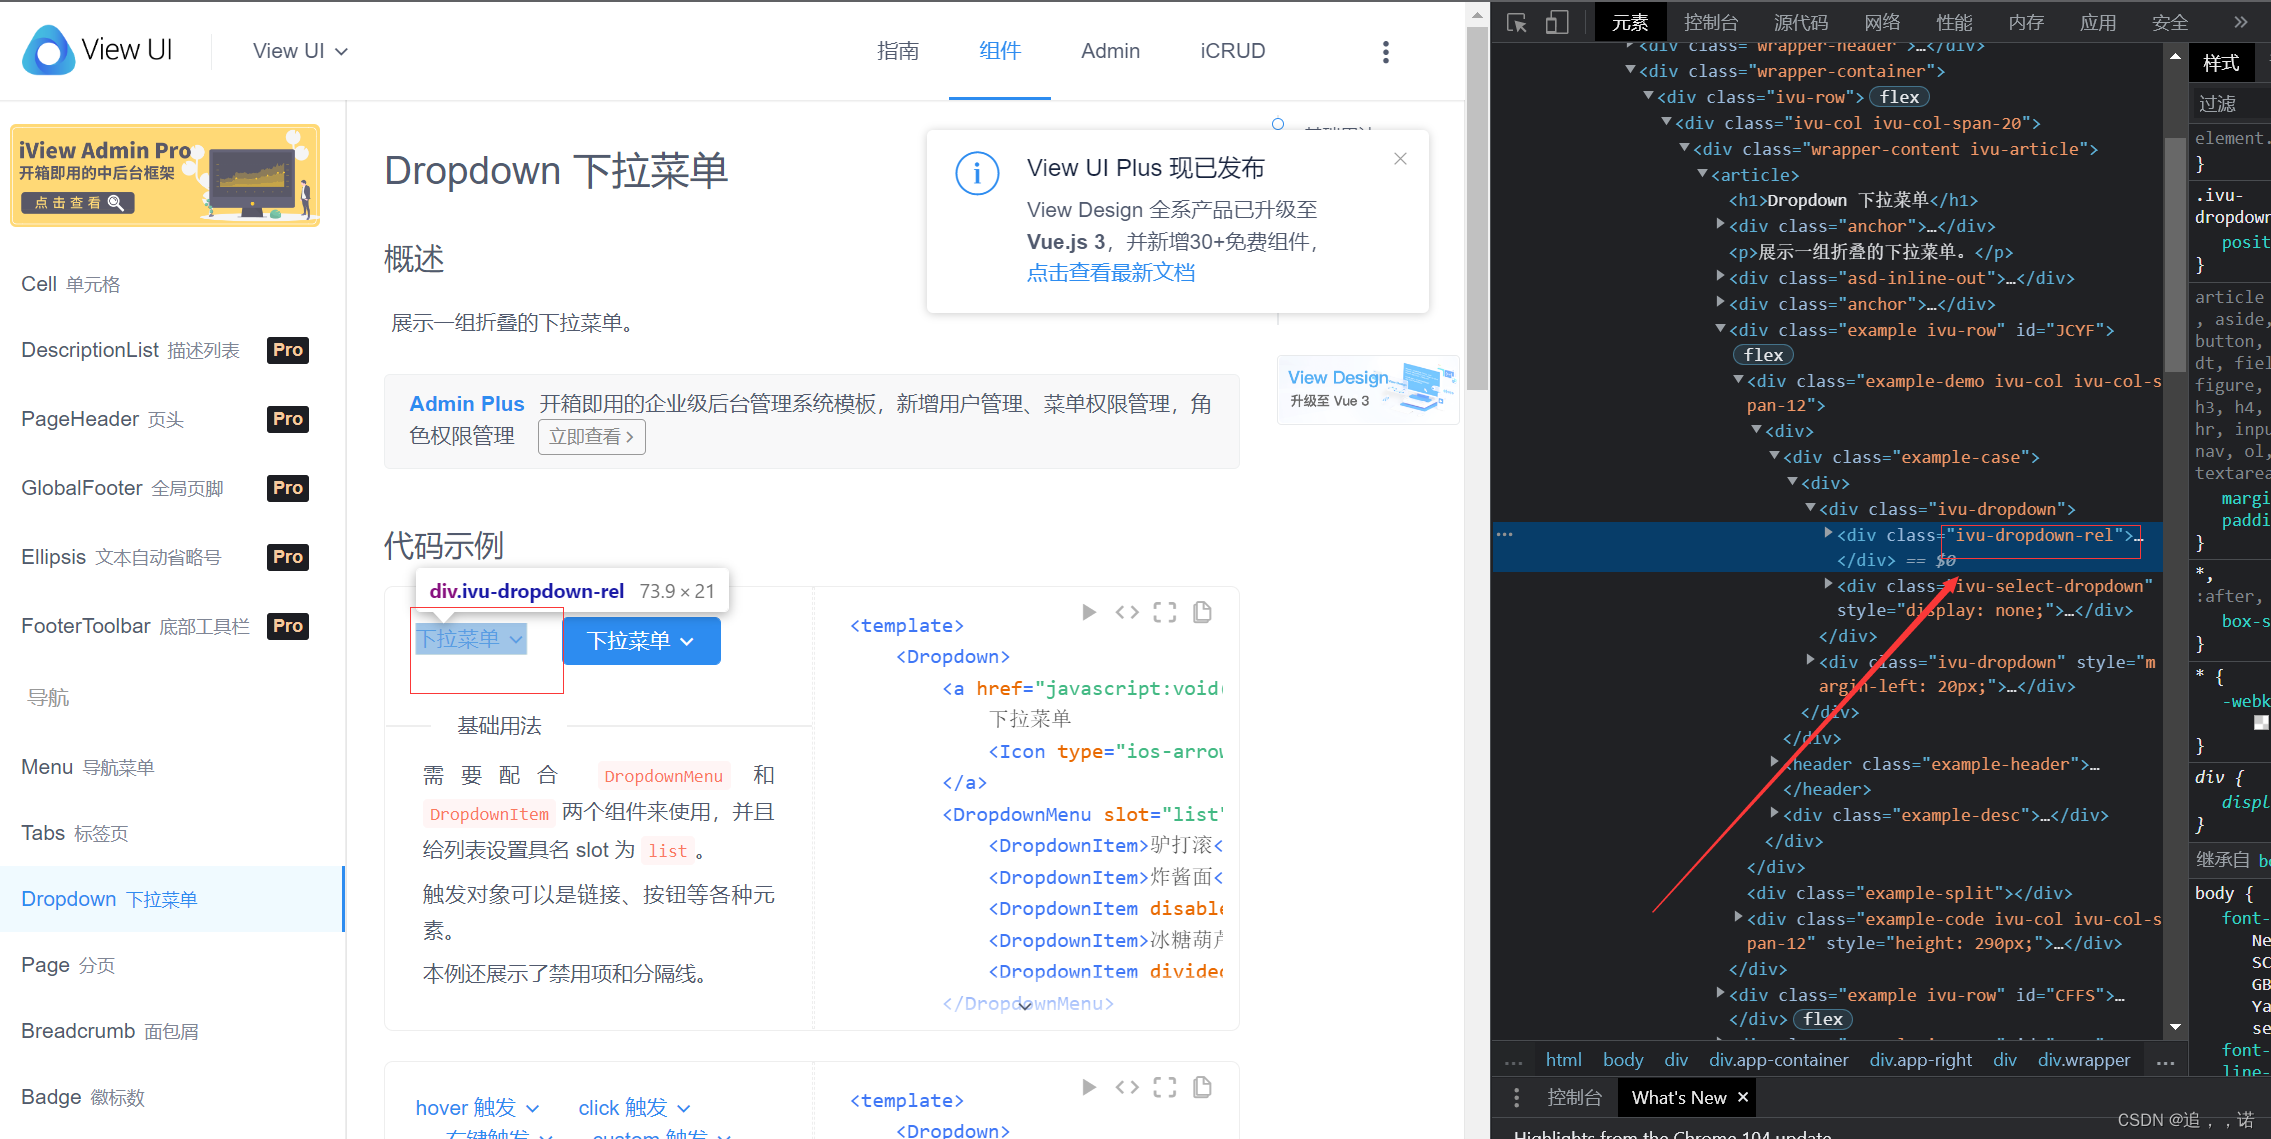Expand the example-desc div node
The height and width of the screenshot is (1139, 2271).
(x=1774, y=814)
